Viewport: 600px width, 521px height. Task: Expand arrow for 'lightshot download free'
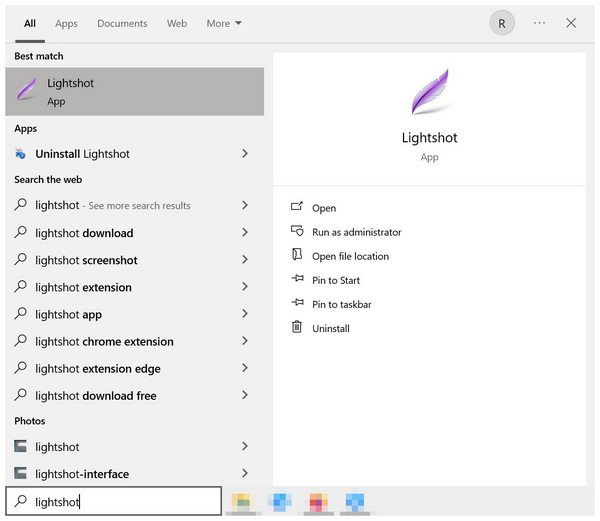(245, 395)
